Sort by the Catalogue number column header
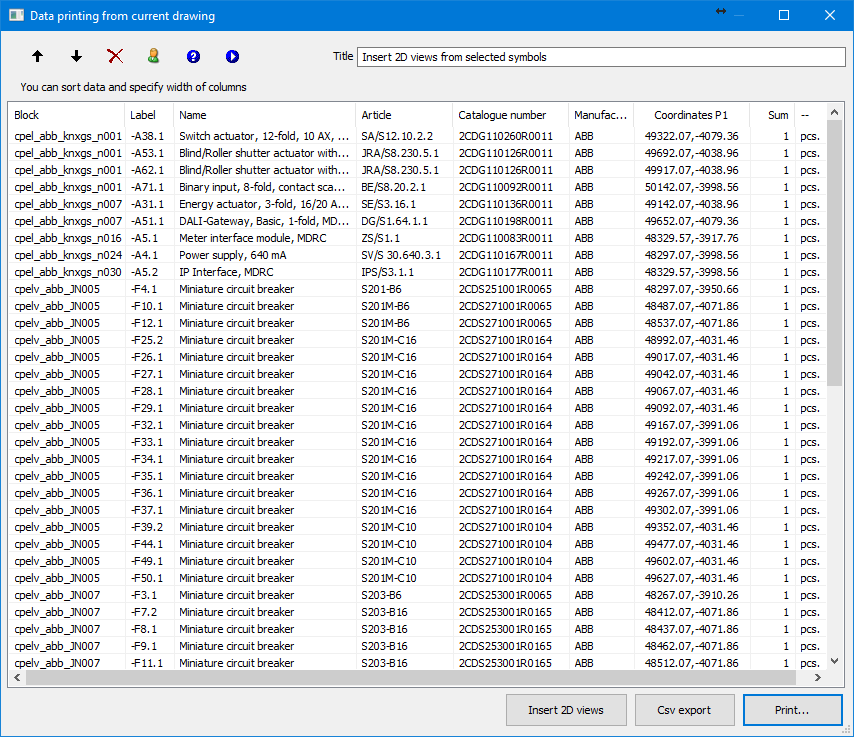 (x=510, y=115)
